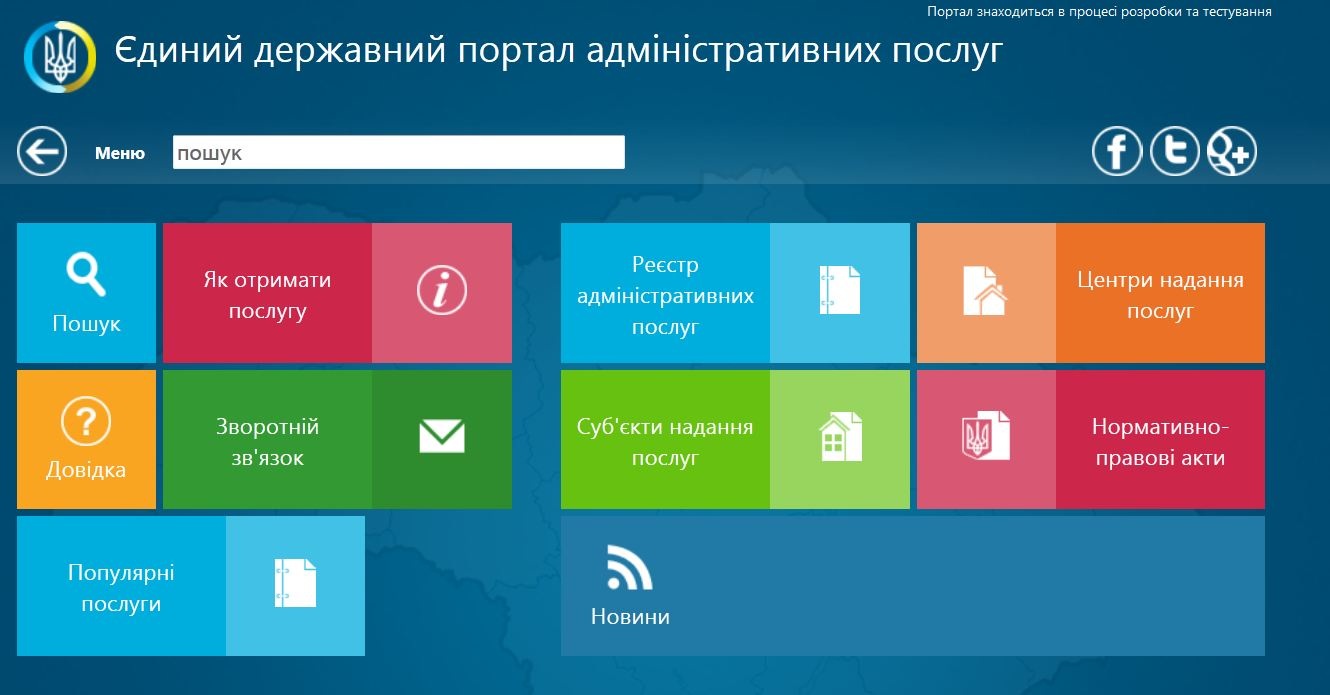Click the Ukrainian emblem portal logo
1330x695 pixels.
click(60, 55)
